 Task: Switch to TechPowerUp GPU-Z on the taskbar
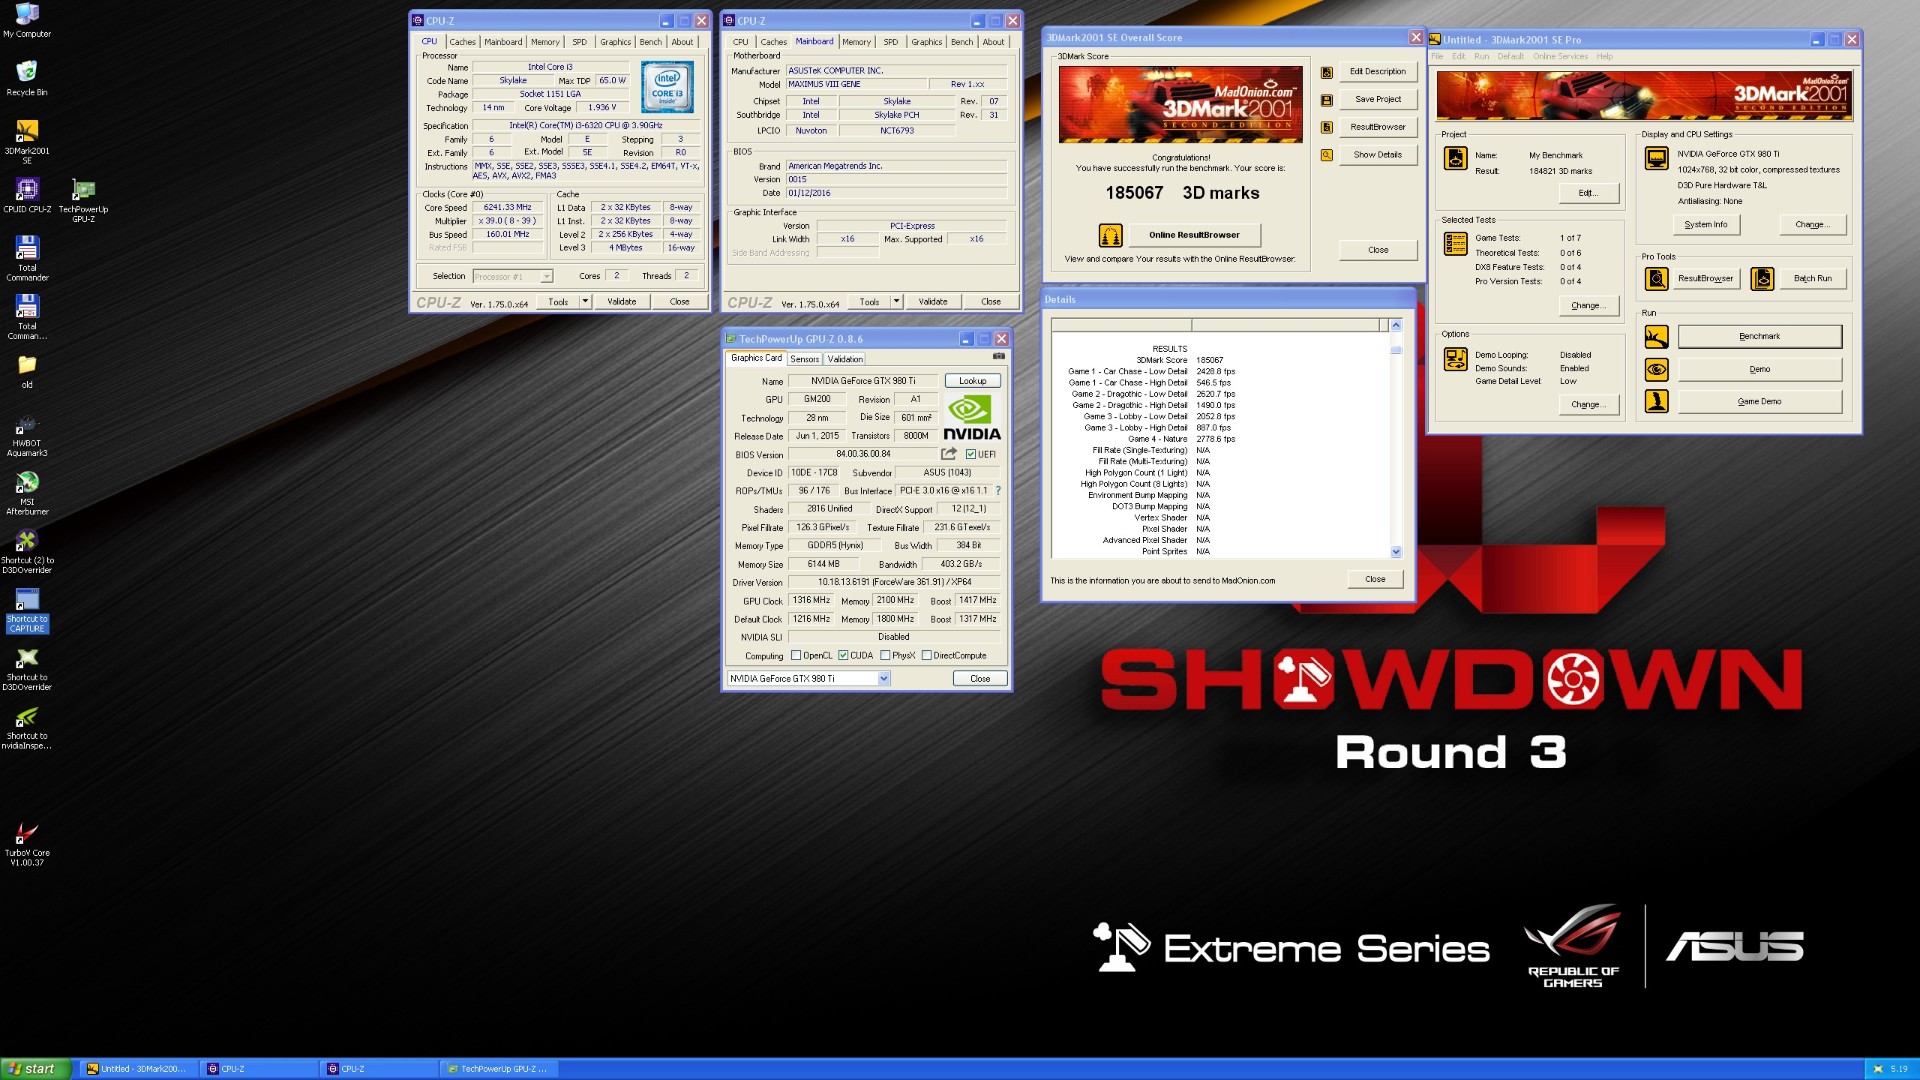498,1069
